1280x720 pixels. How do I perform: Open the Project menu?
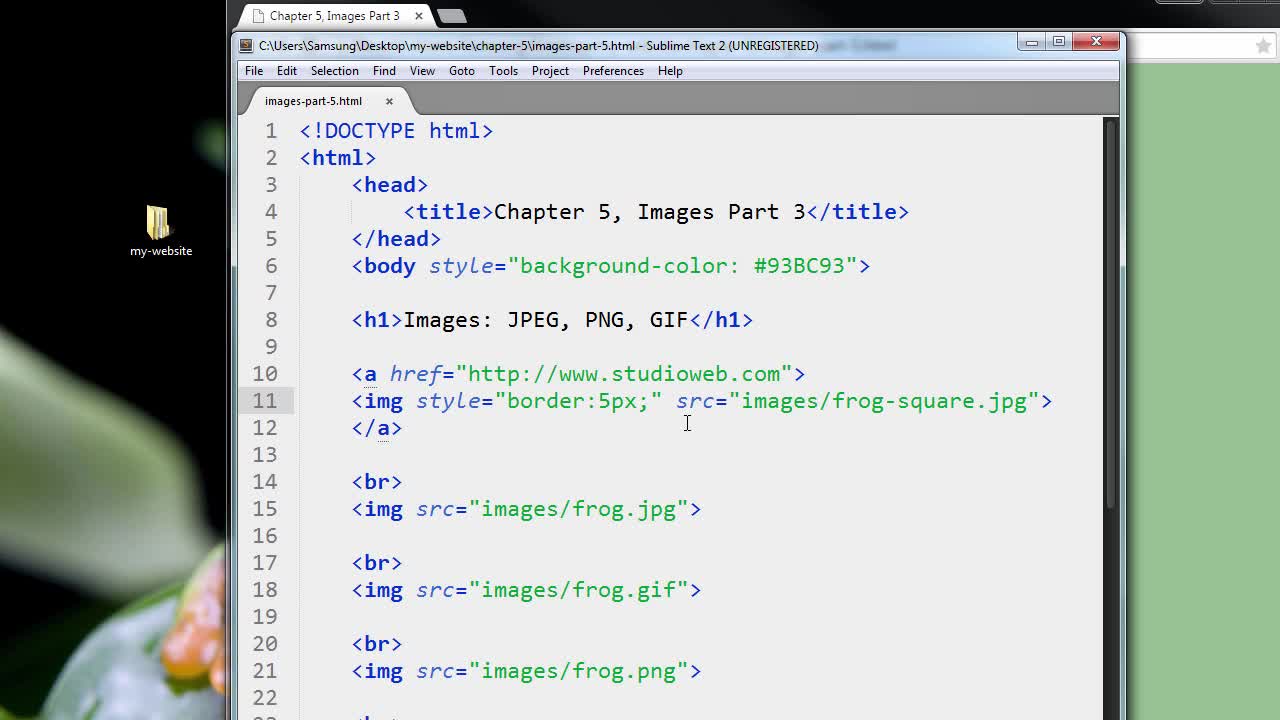pos(550,71)
